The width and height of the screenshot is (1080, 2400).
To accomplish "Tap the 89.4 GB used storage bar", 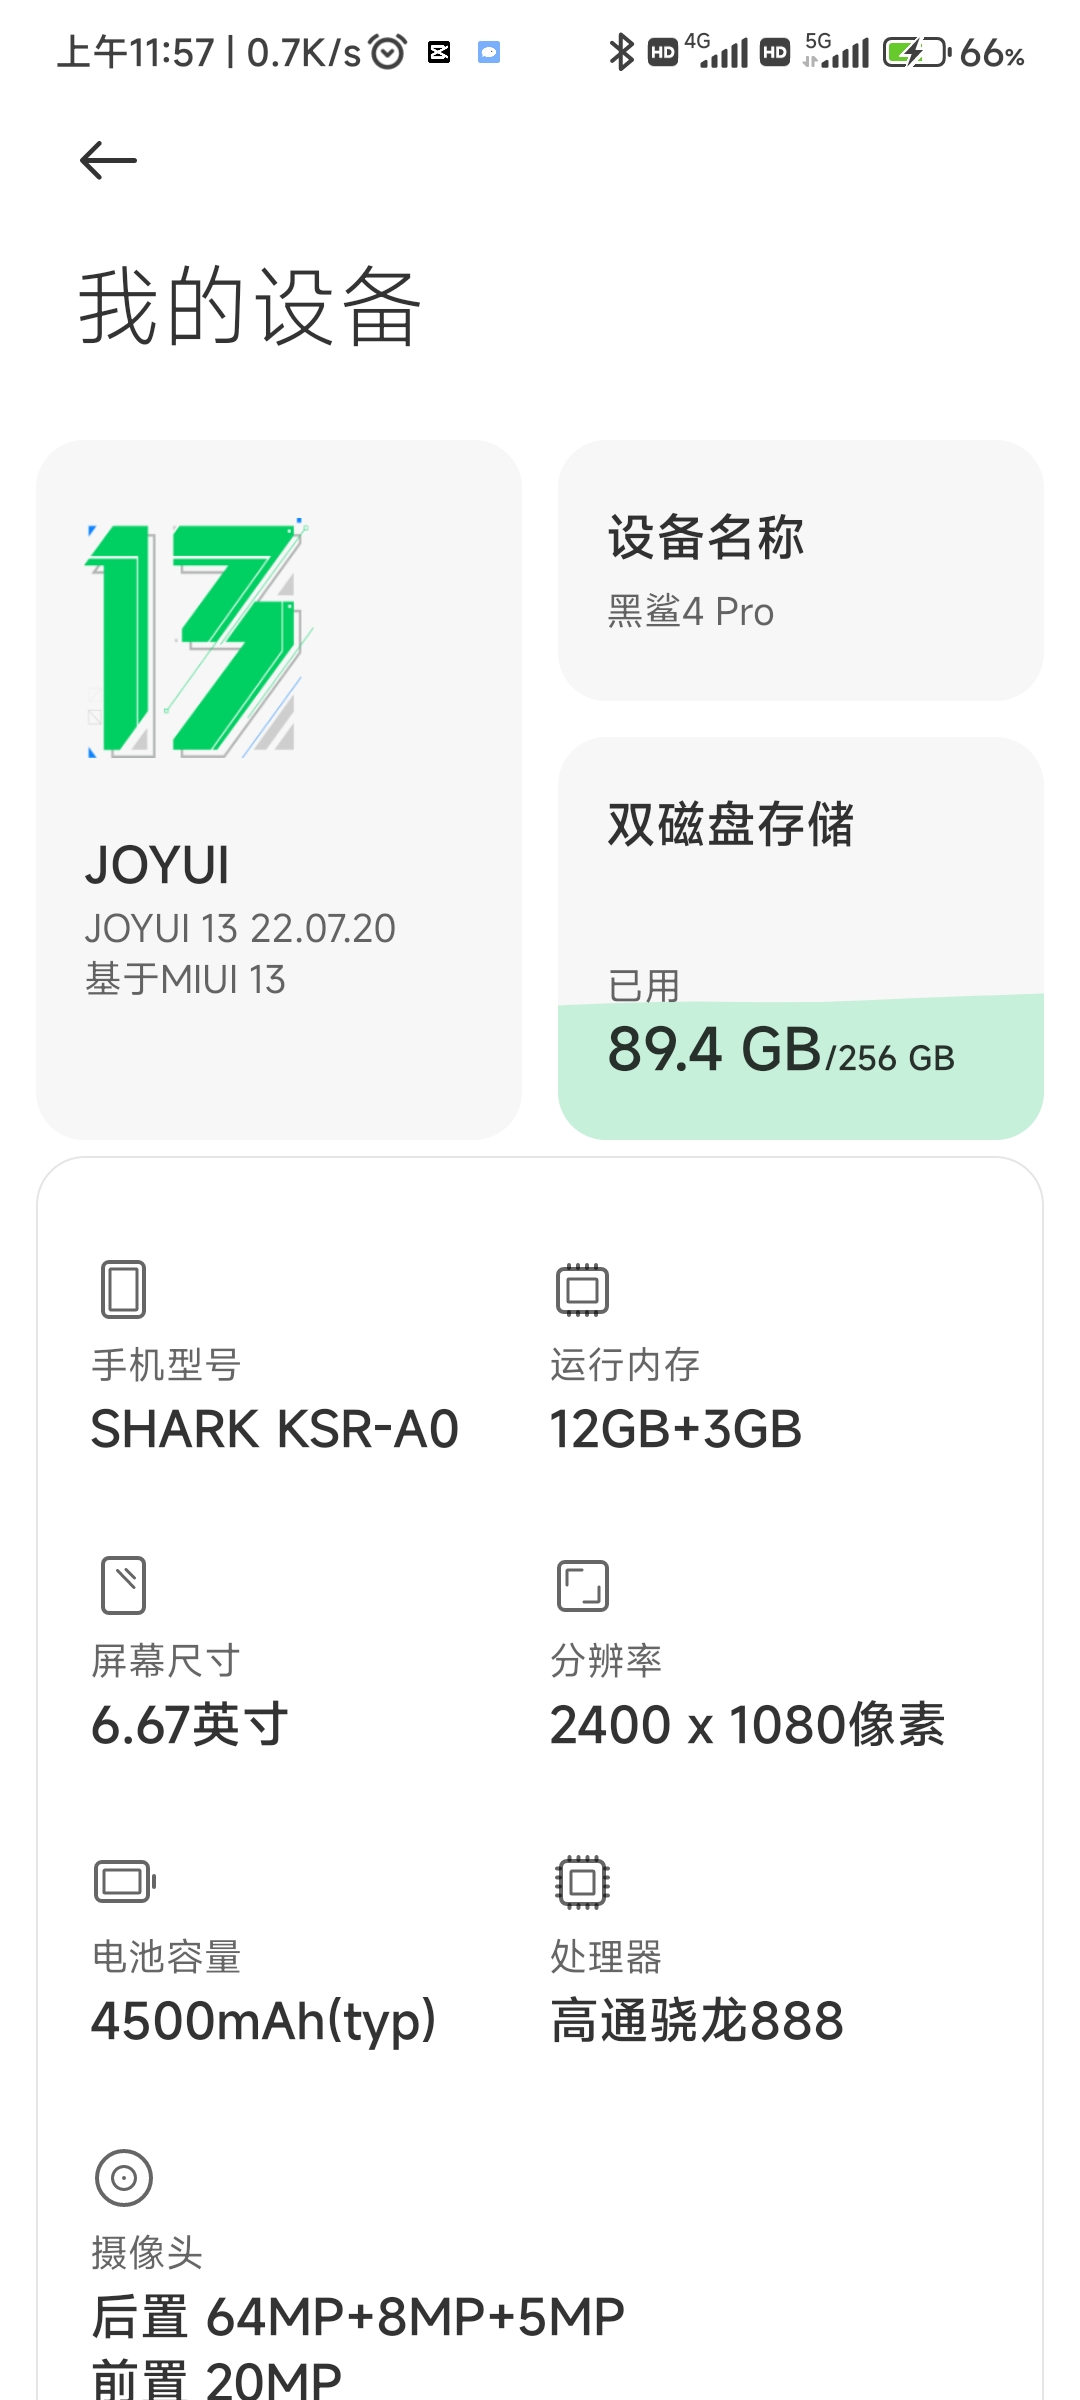I will point(801,1067).
